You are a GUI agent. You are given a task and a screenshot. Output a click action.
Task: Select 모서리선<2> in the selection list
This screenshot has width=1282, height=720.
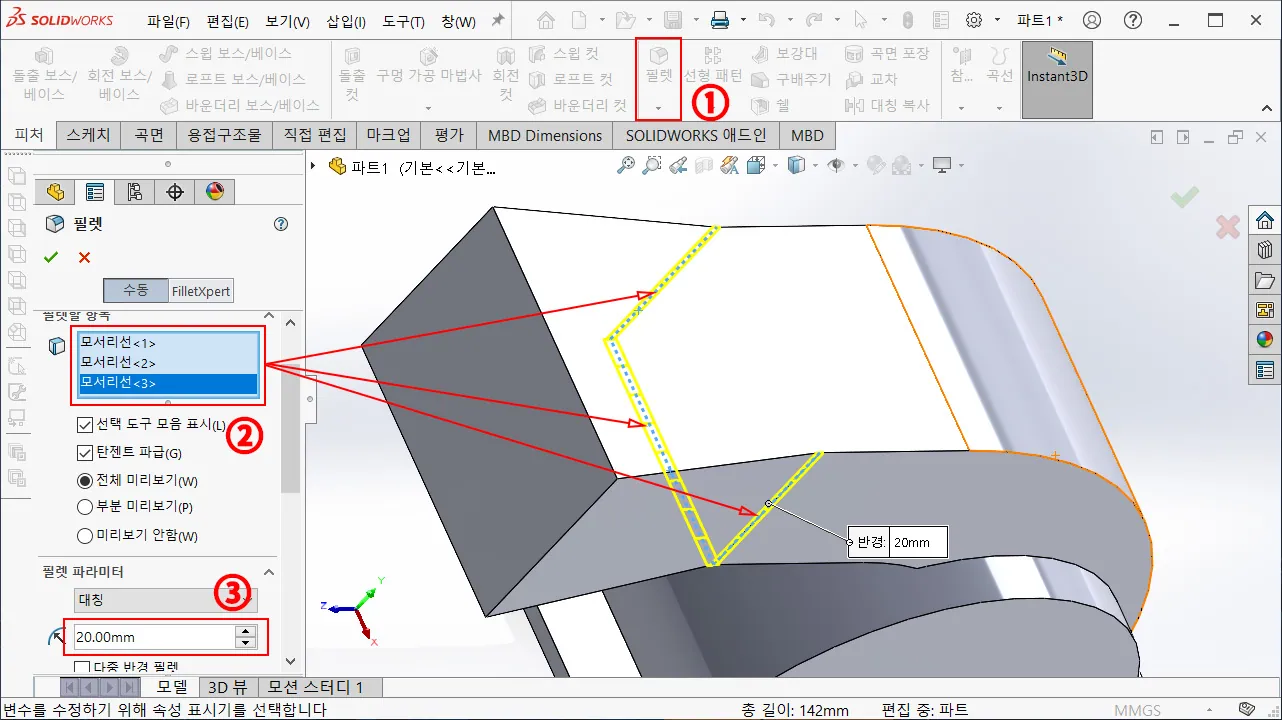(168, 362)
